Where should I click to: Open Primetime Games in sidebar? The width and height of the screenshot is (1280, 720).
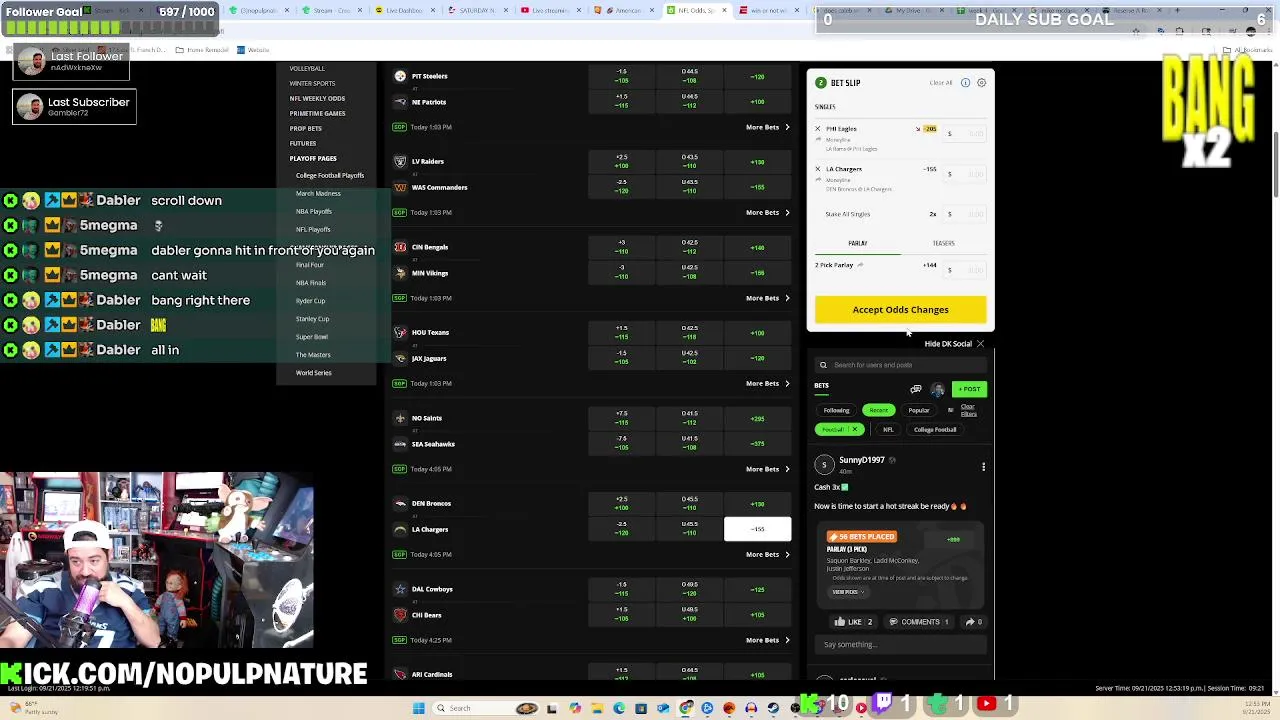point(317,113)
